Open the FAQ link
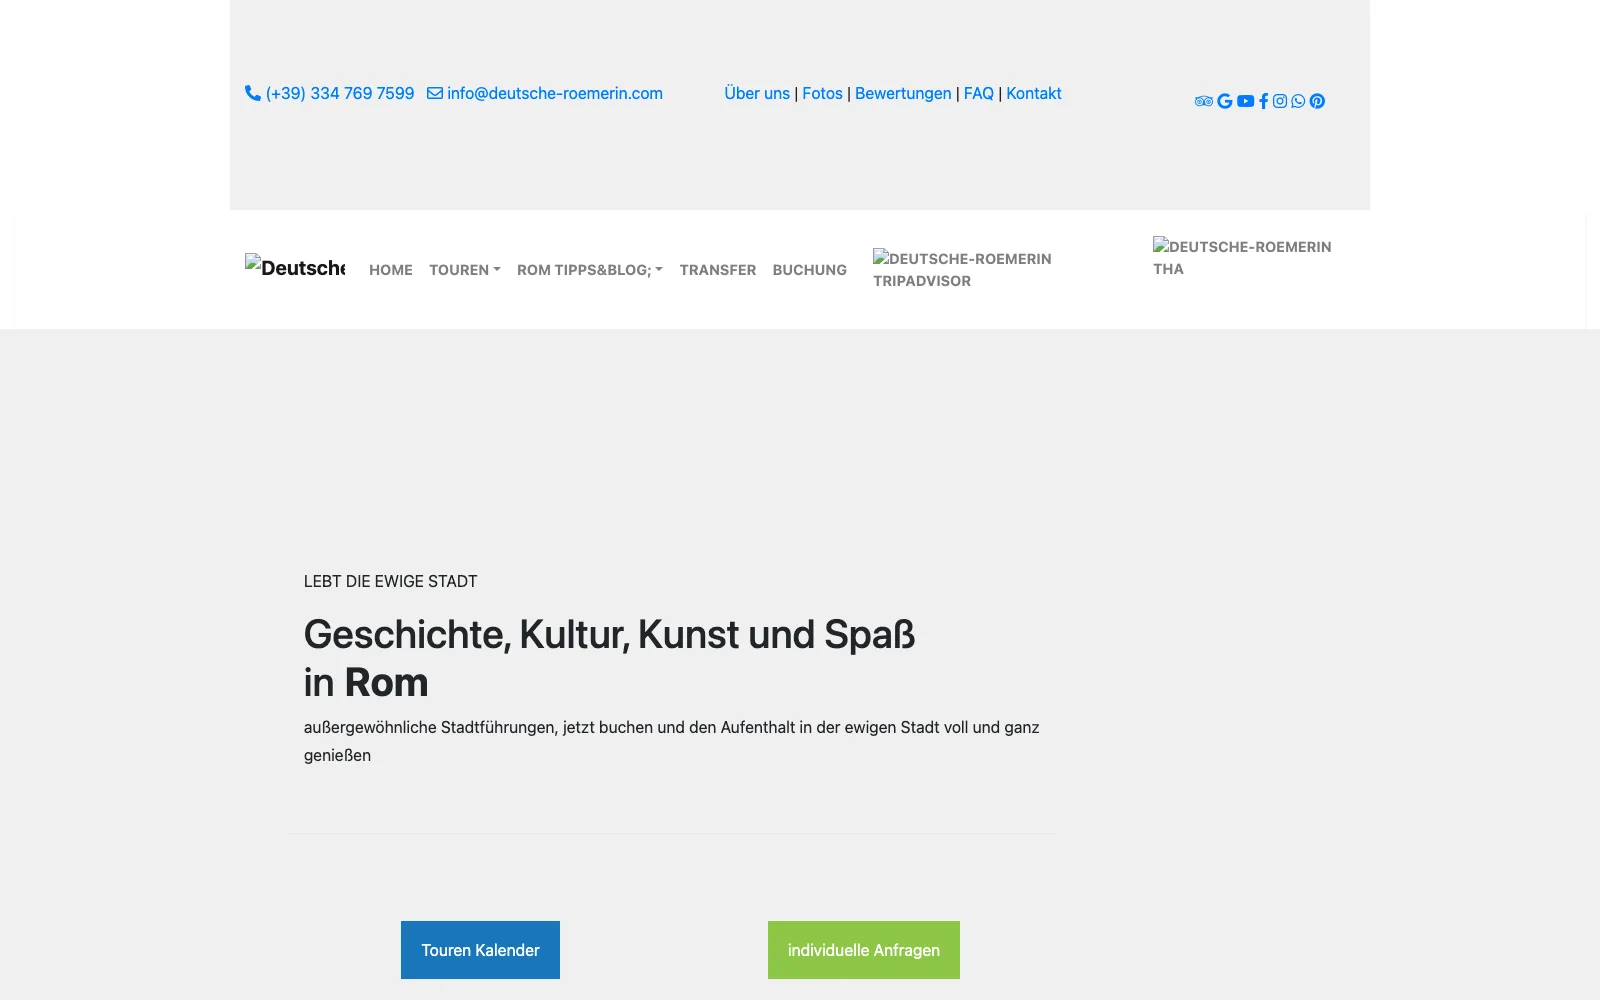 coord(979,93)
